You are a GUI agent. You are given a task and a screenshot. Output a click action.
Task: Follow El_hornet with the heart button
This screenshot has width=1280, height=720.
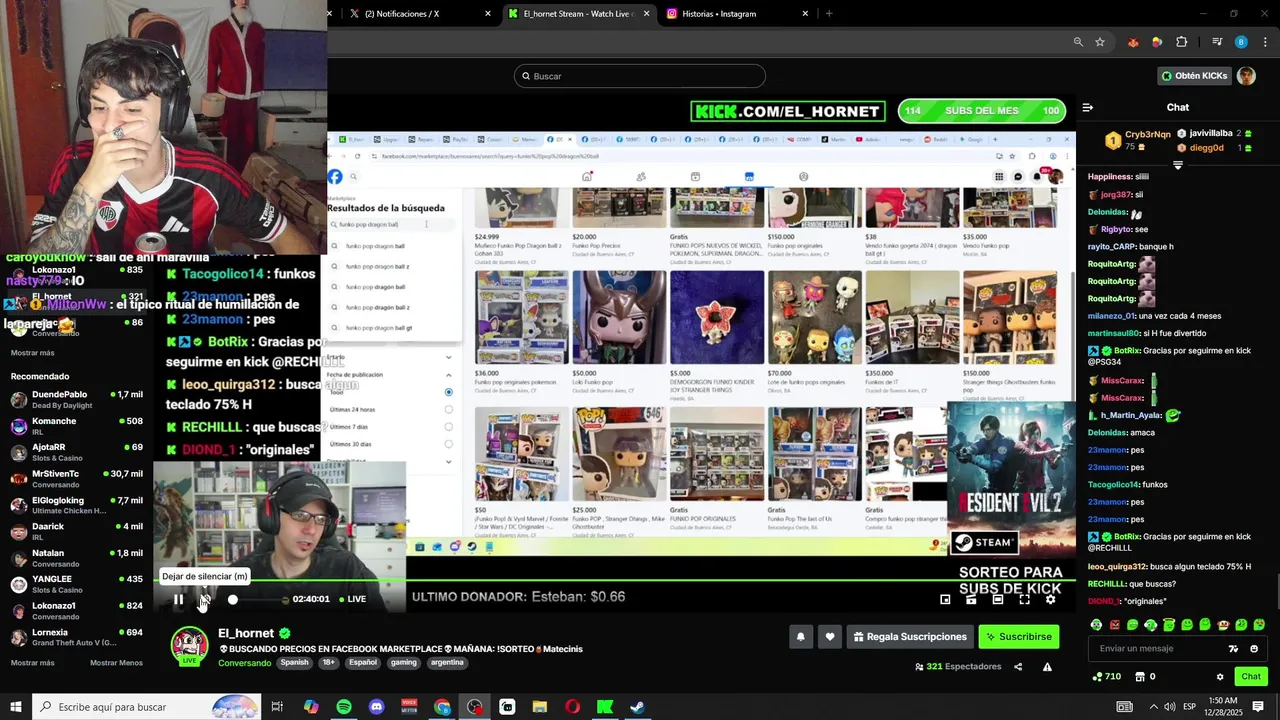pos(830,636)
